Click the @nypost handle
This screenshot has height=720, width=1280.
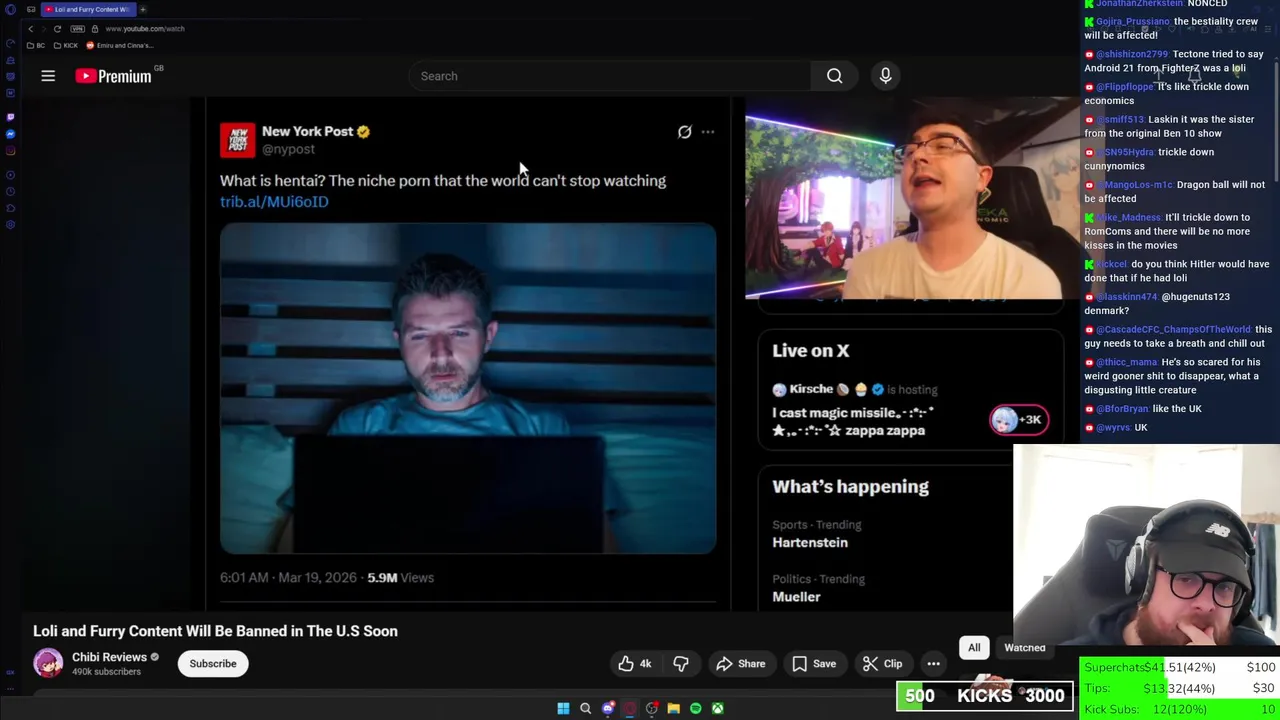[x=288, y=149]
